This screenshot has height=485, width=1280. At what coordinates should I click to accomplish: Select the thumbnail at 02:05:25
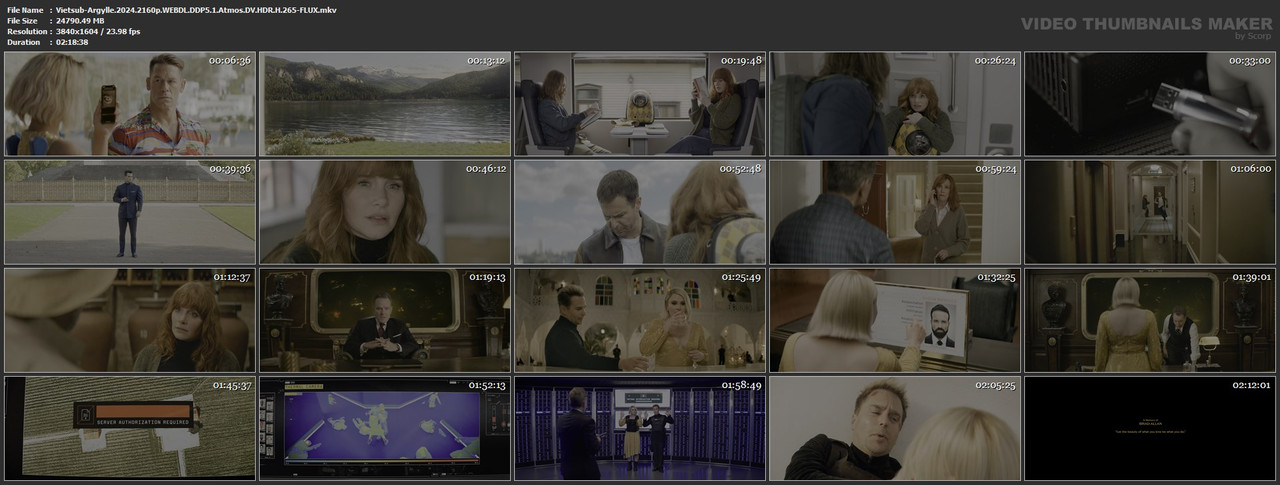[895, 428]
